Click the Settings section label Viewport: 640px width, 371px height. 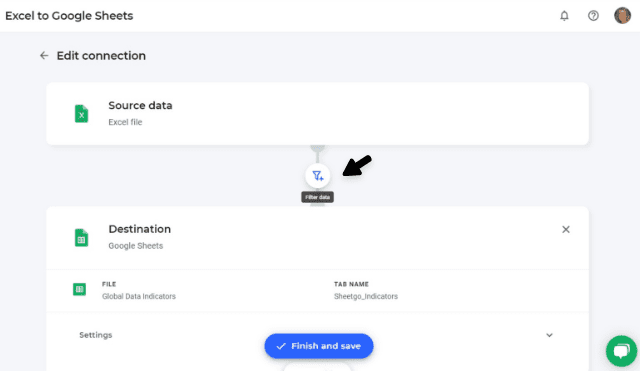(96, 335)
